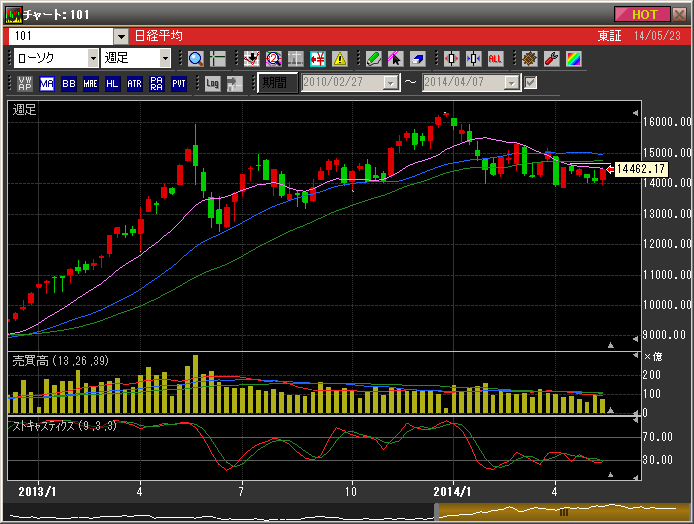Select the green pencil drawing tool
This screenshot has height=524, width=694.
click(x=373, y=59)
